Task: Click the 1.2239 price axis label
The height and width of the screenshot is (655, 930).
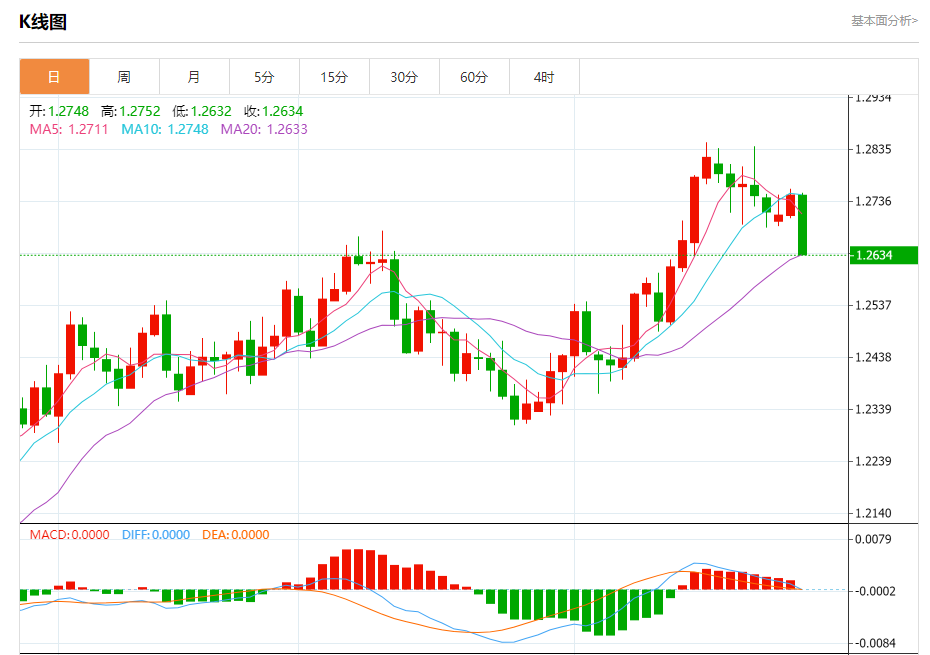Action: [x=873, y=461]
